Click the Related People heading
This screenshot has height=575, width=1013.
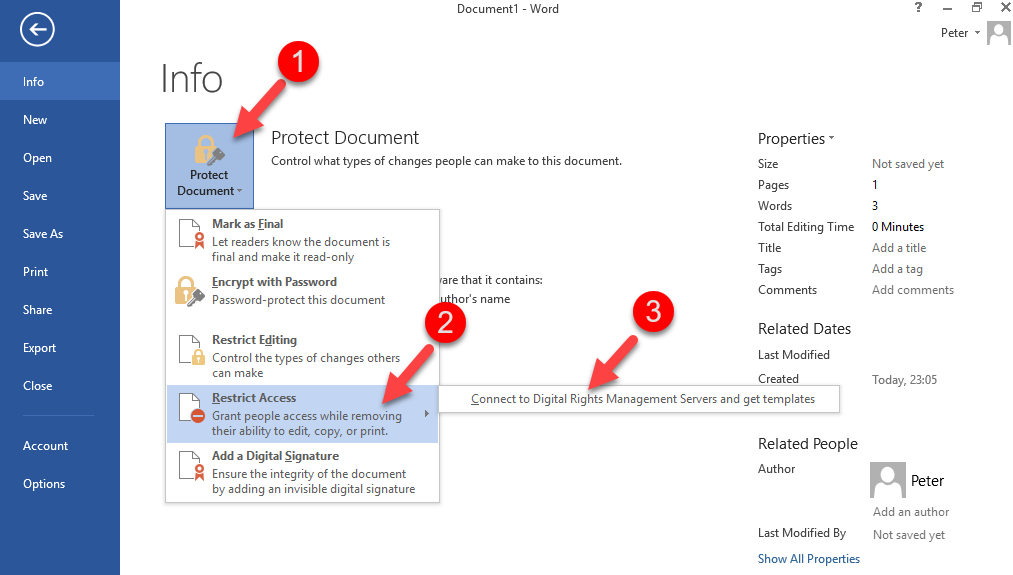point(808,444)
